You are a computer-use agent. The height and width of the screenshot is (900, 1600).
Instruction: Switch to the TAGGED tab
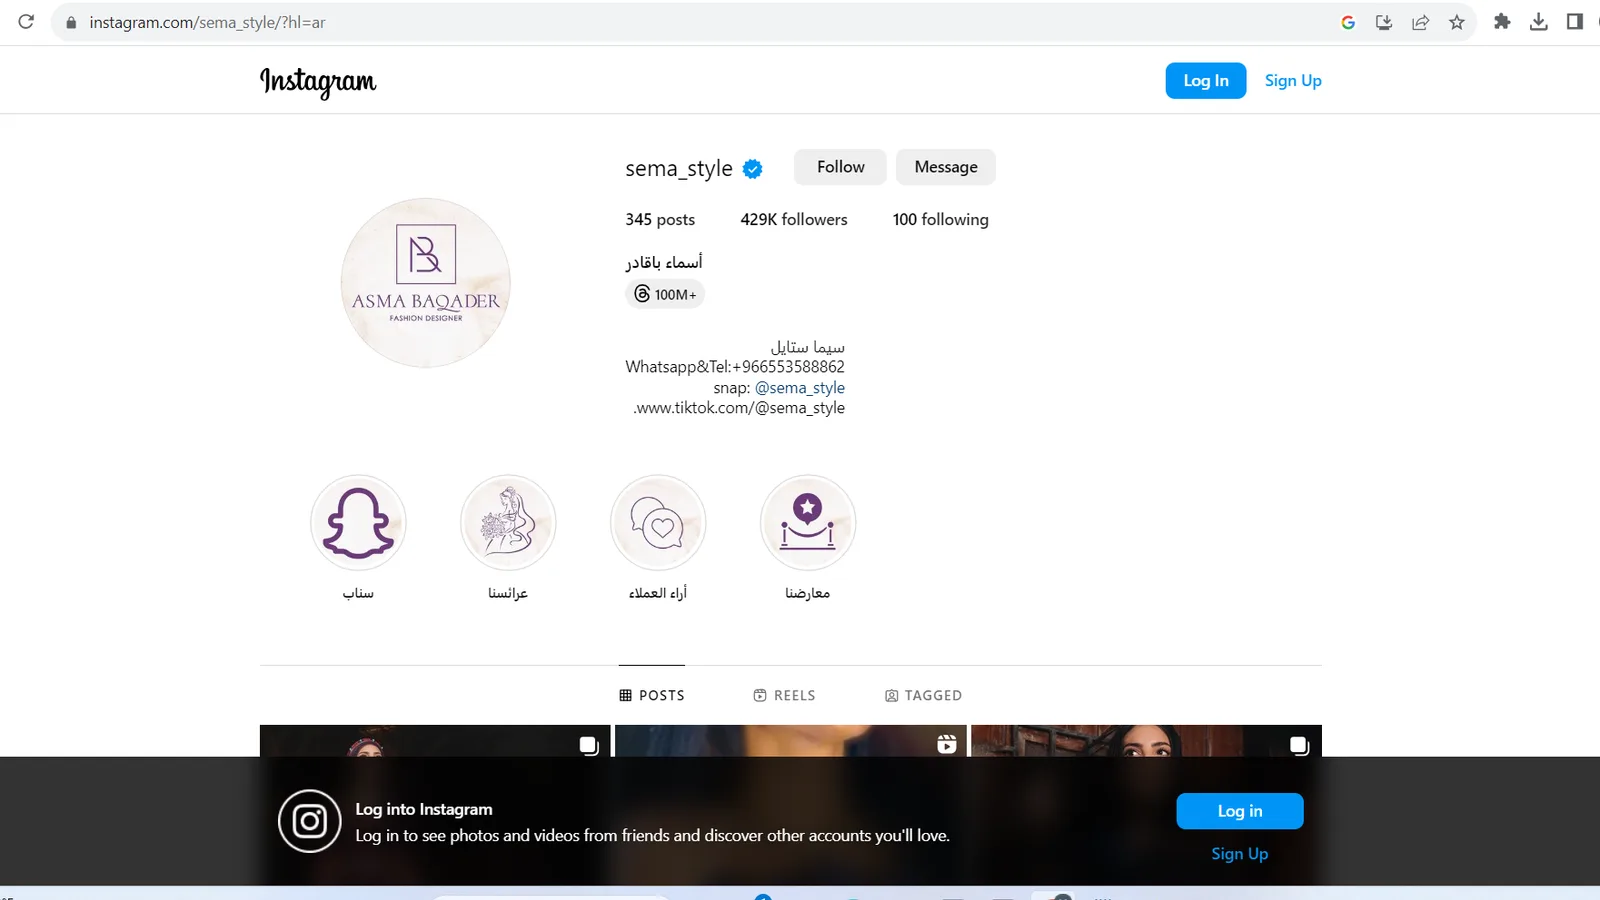(924, 695)
